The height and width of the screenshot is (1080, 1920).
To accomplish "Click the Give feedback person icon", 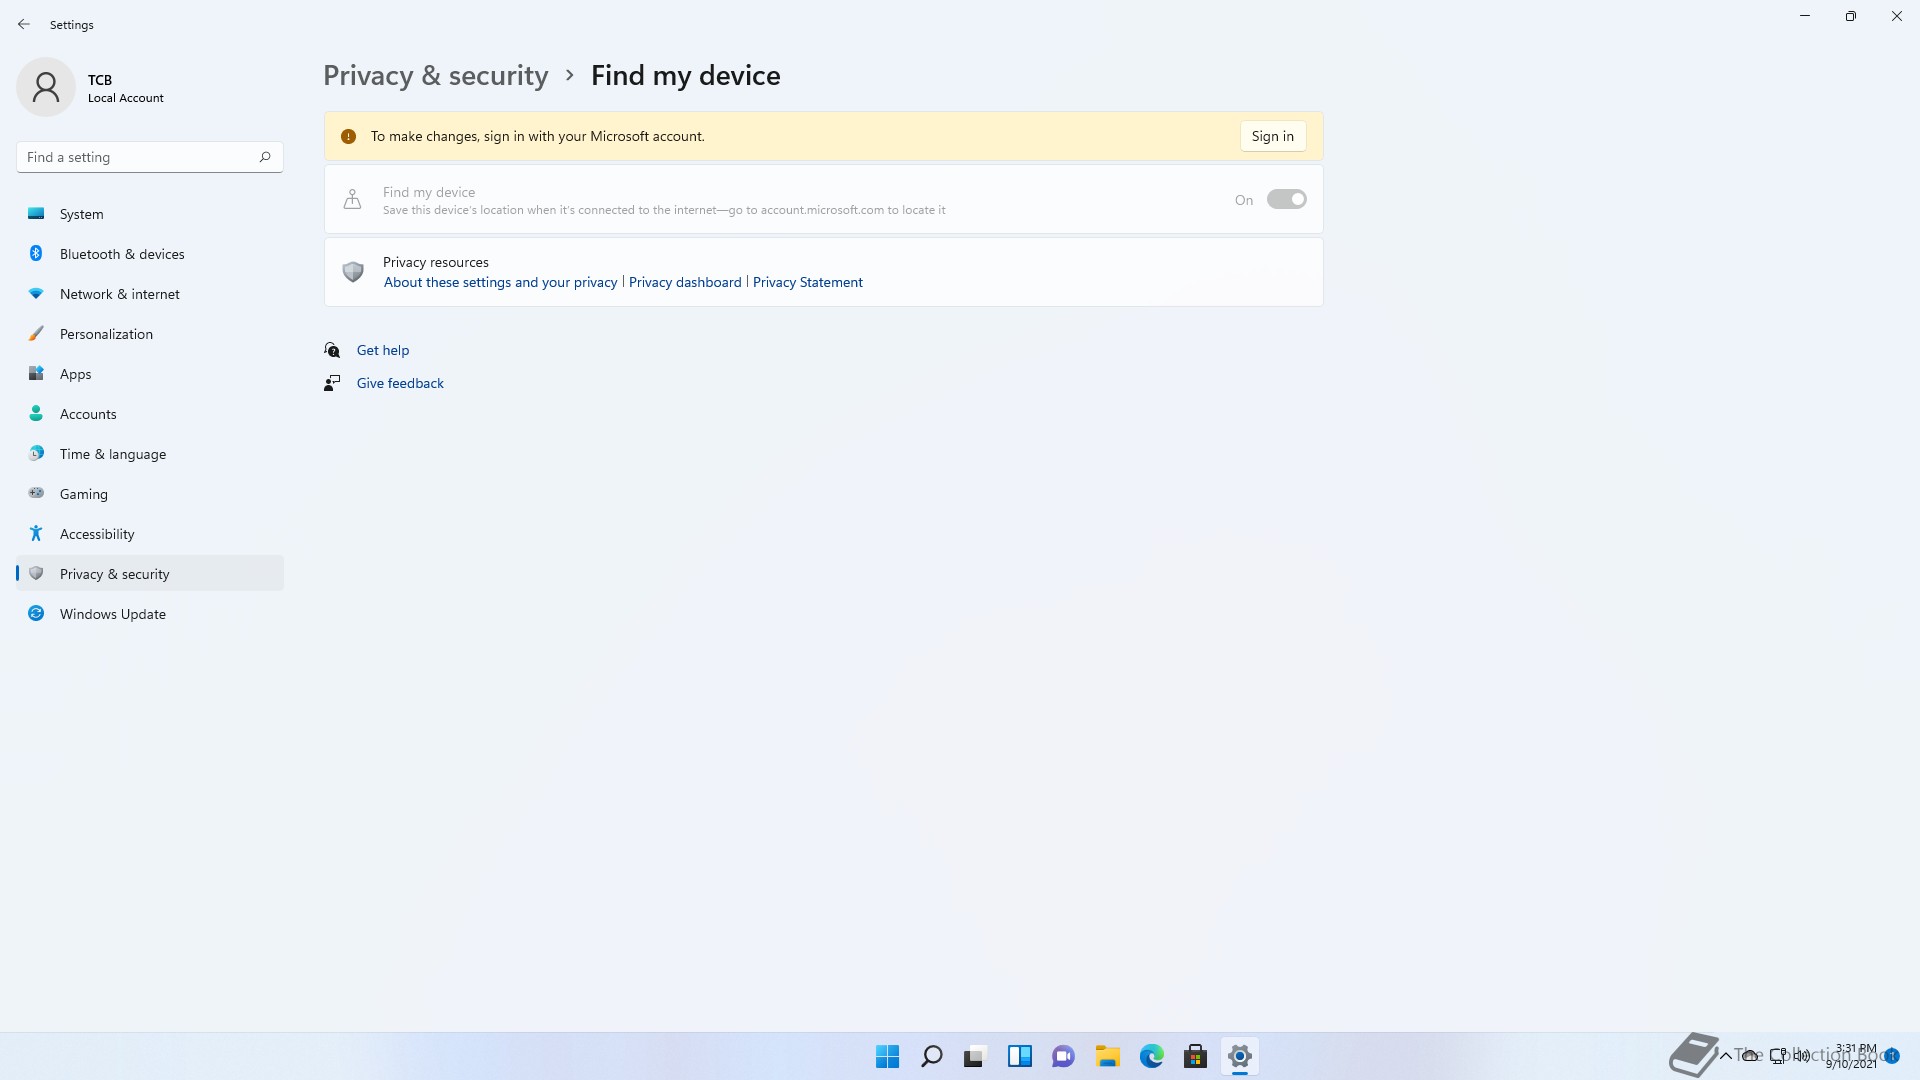I will pyautogui.click(x=332, y=383).
